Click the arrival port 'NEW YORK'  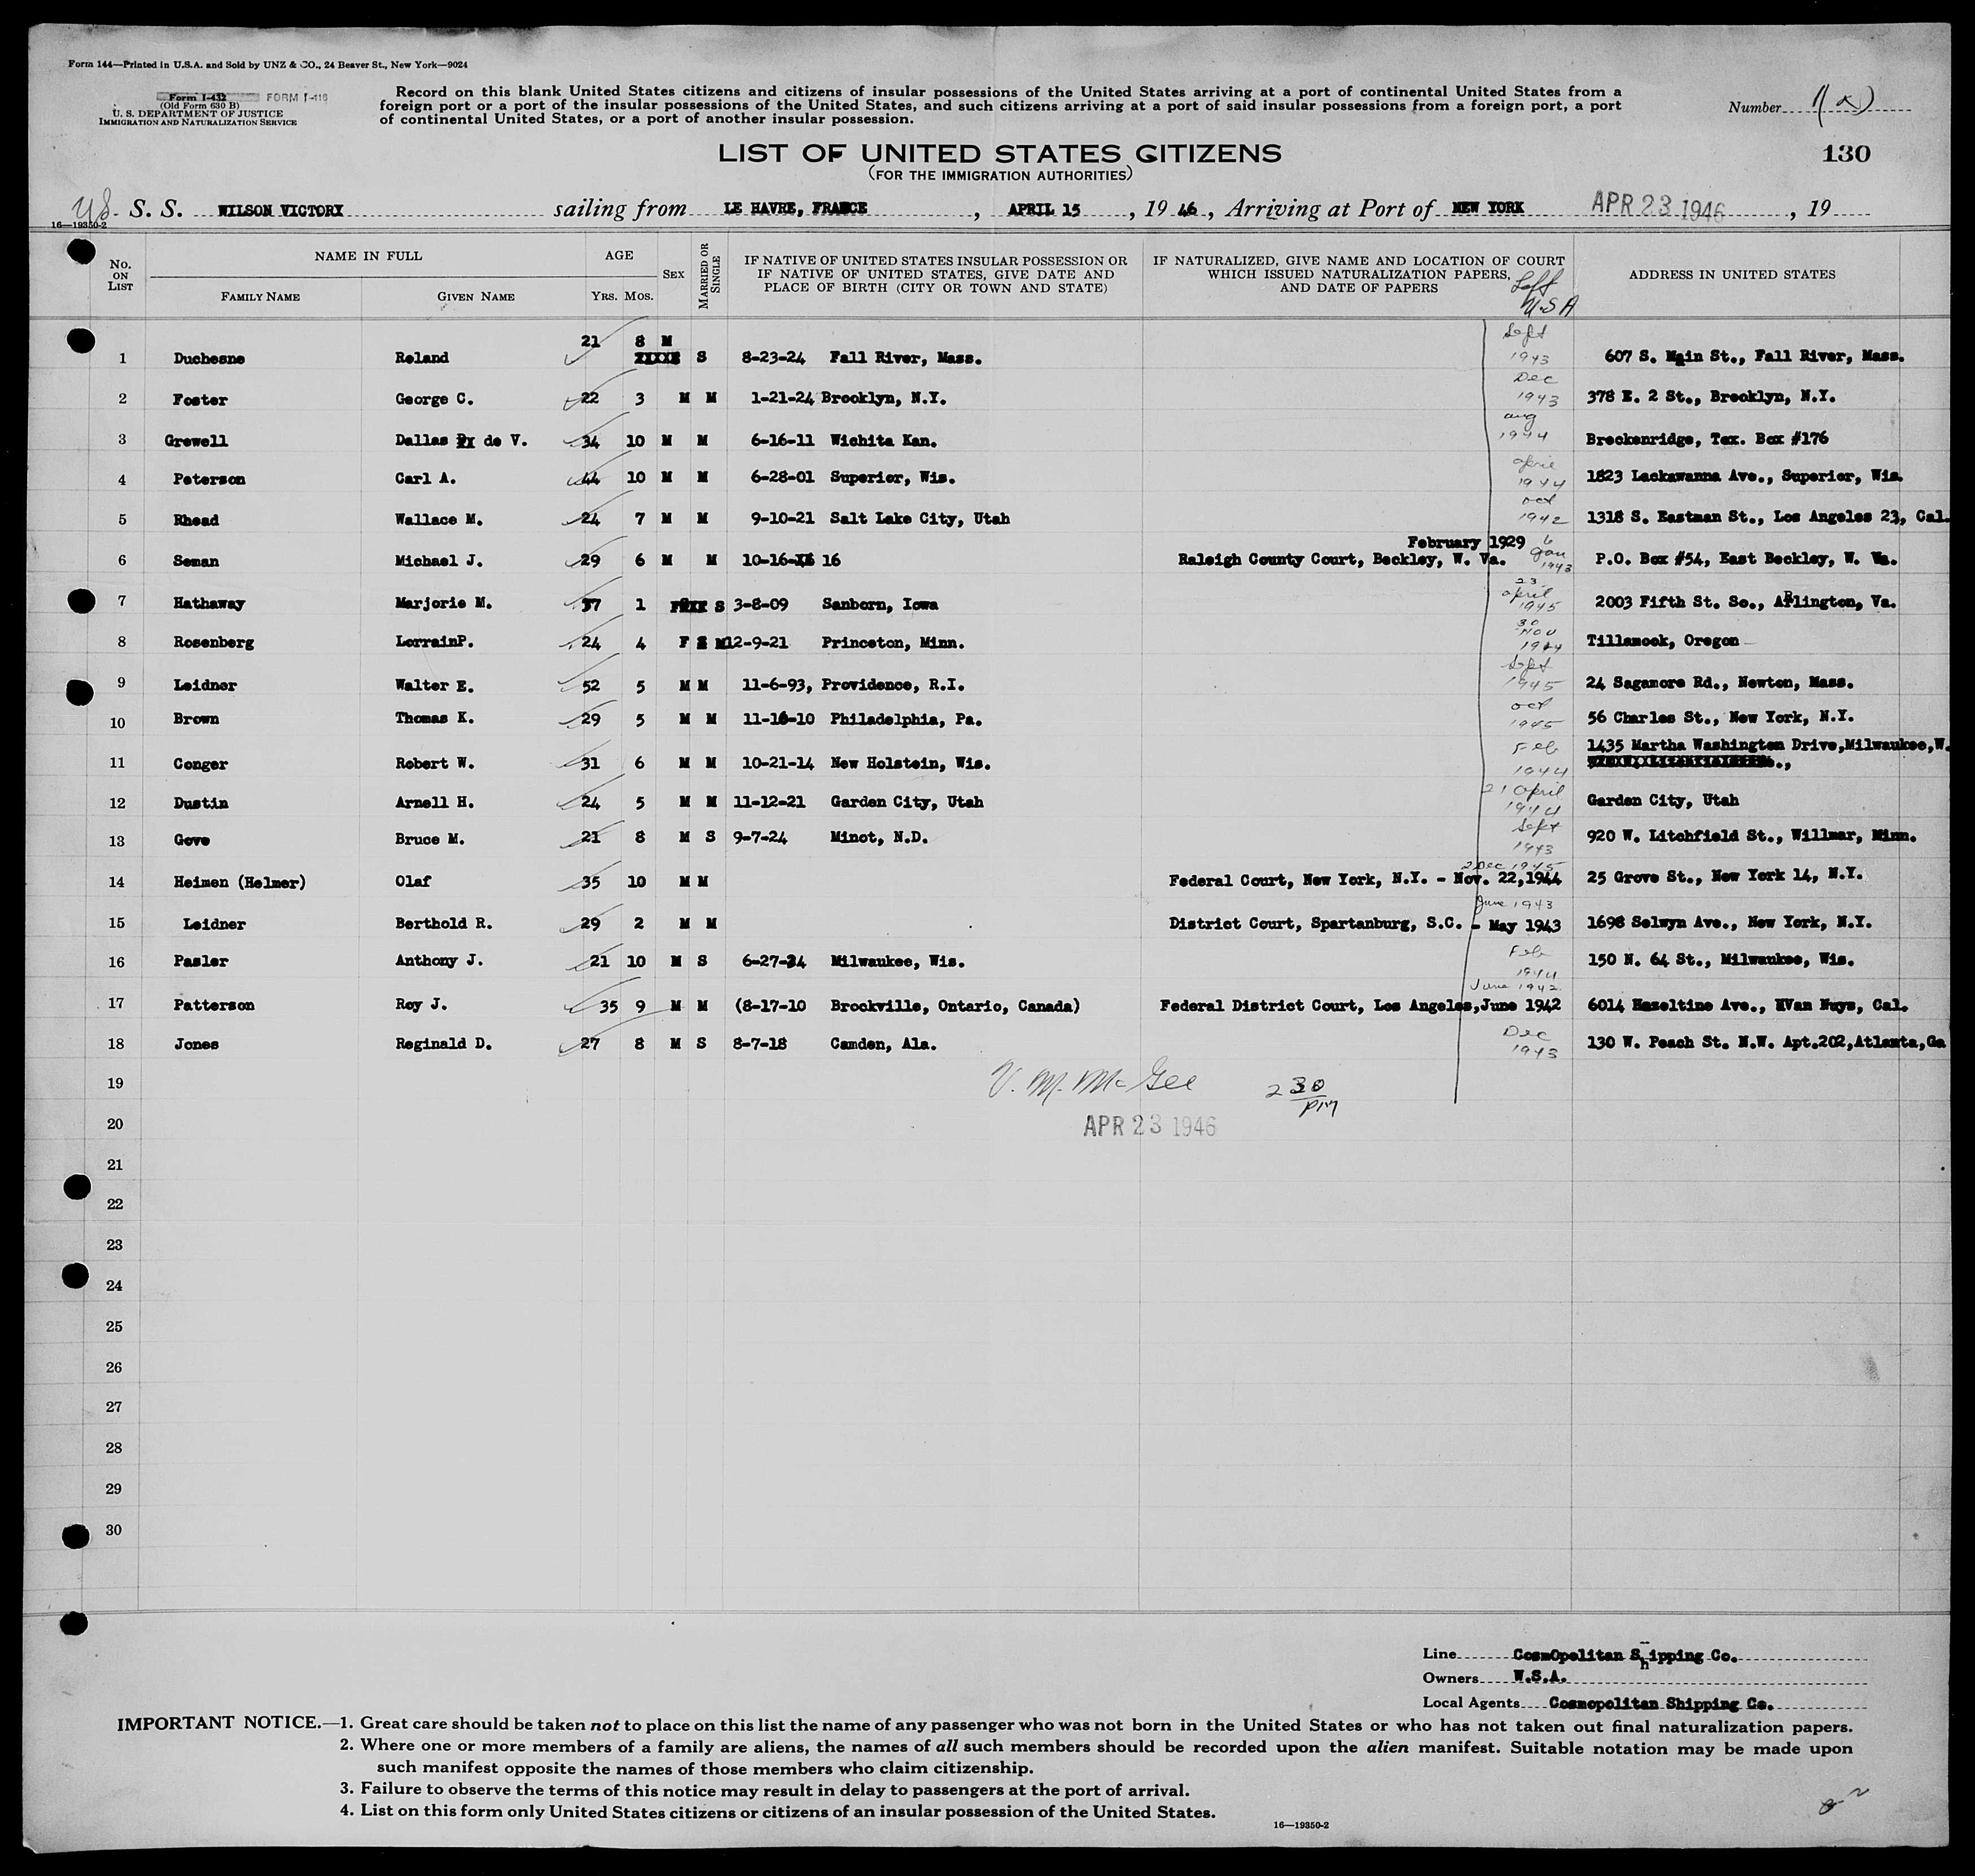tap(1488, 207)
